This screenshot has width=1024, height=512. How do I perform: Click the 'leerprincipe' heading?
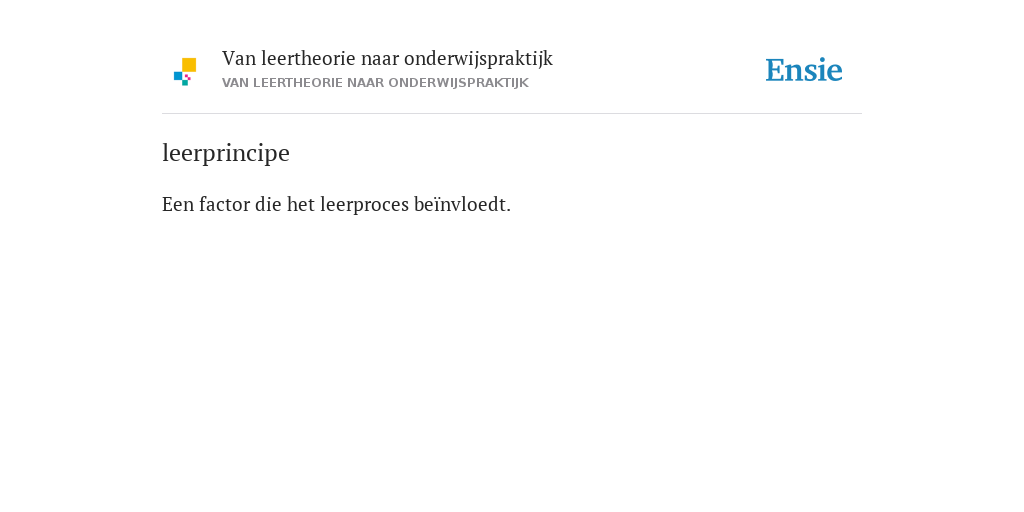(x=226, y=153)
